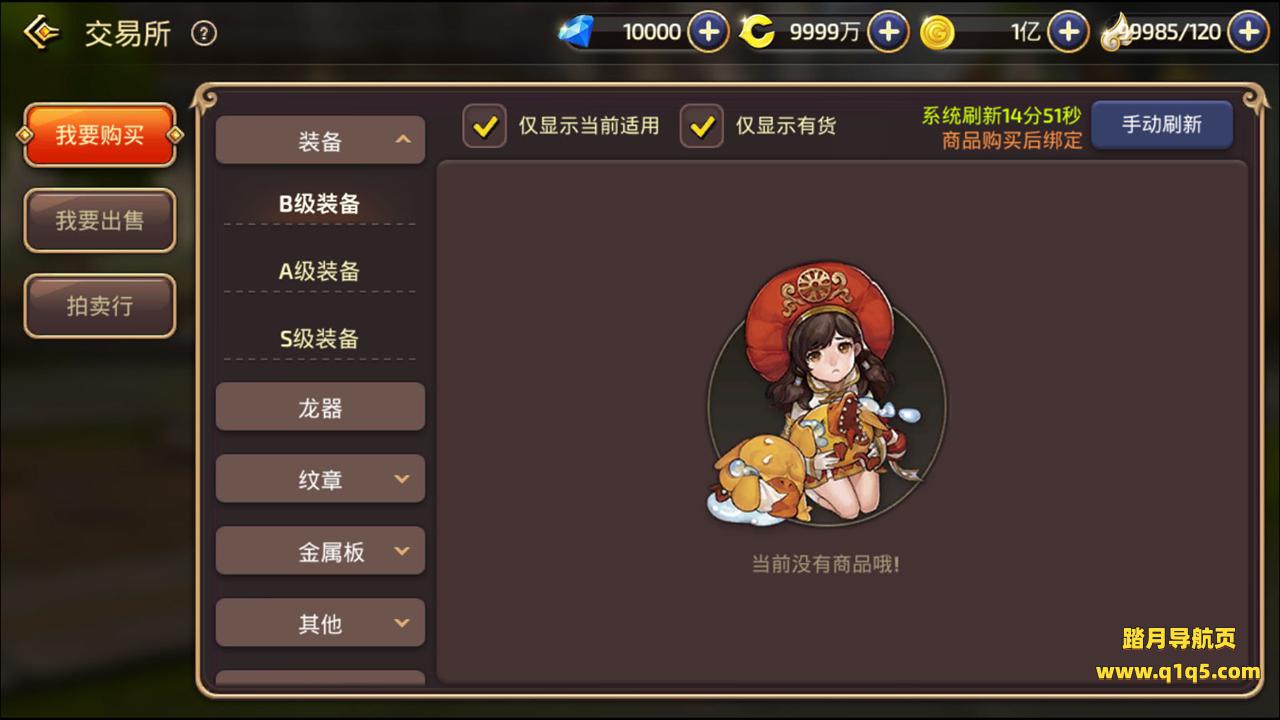Toggle the 仅显示有货 checkbox
1280x720 pixels.
702,126
